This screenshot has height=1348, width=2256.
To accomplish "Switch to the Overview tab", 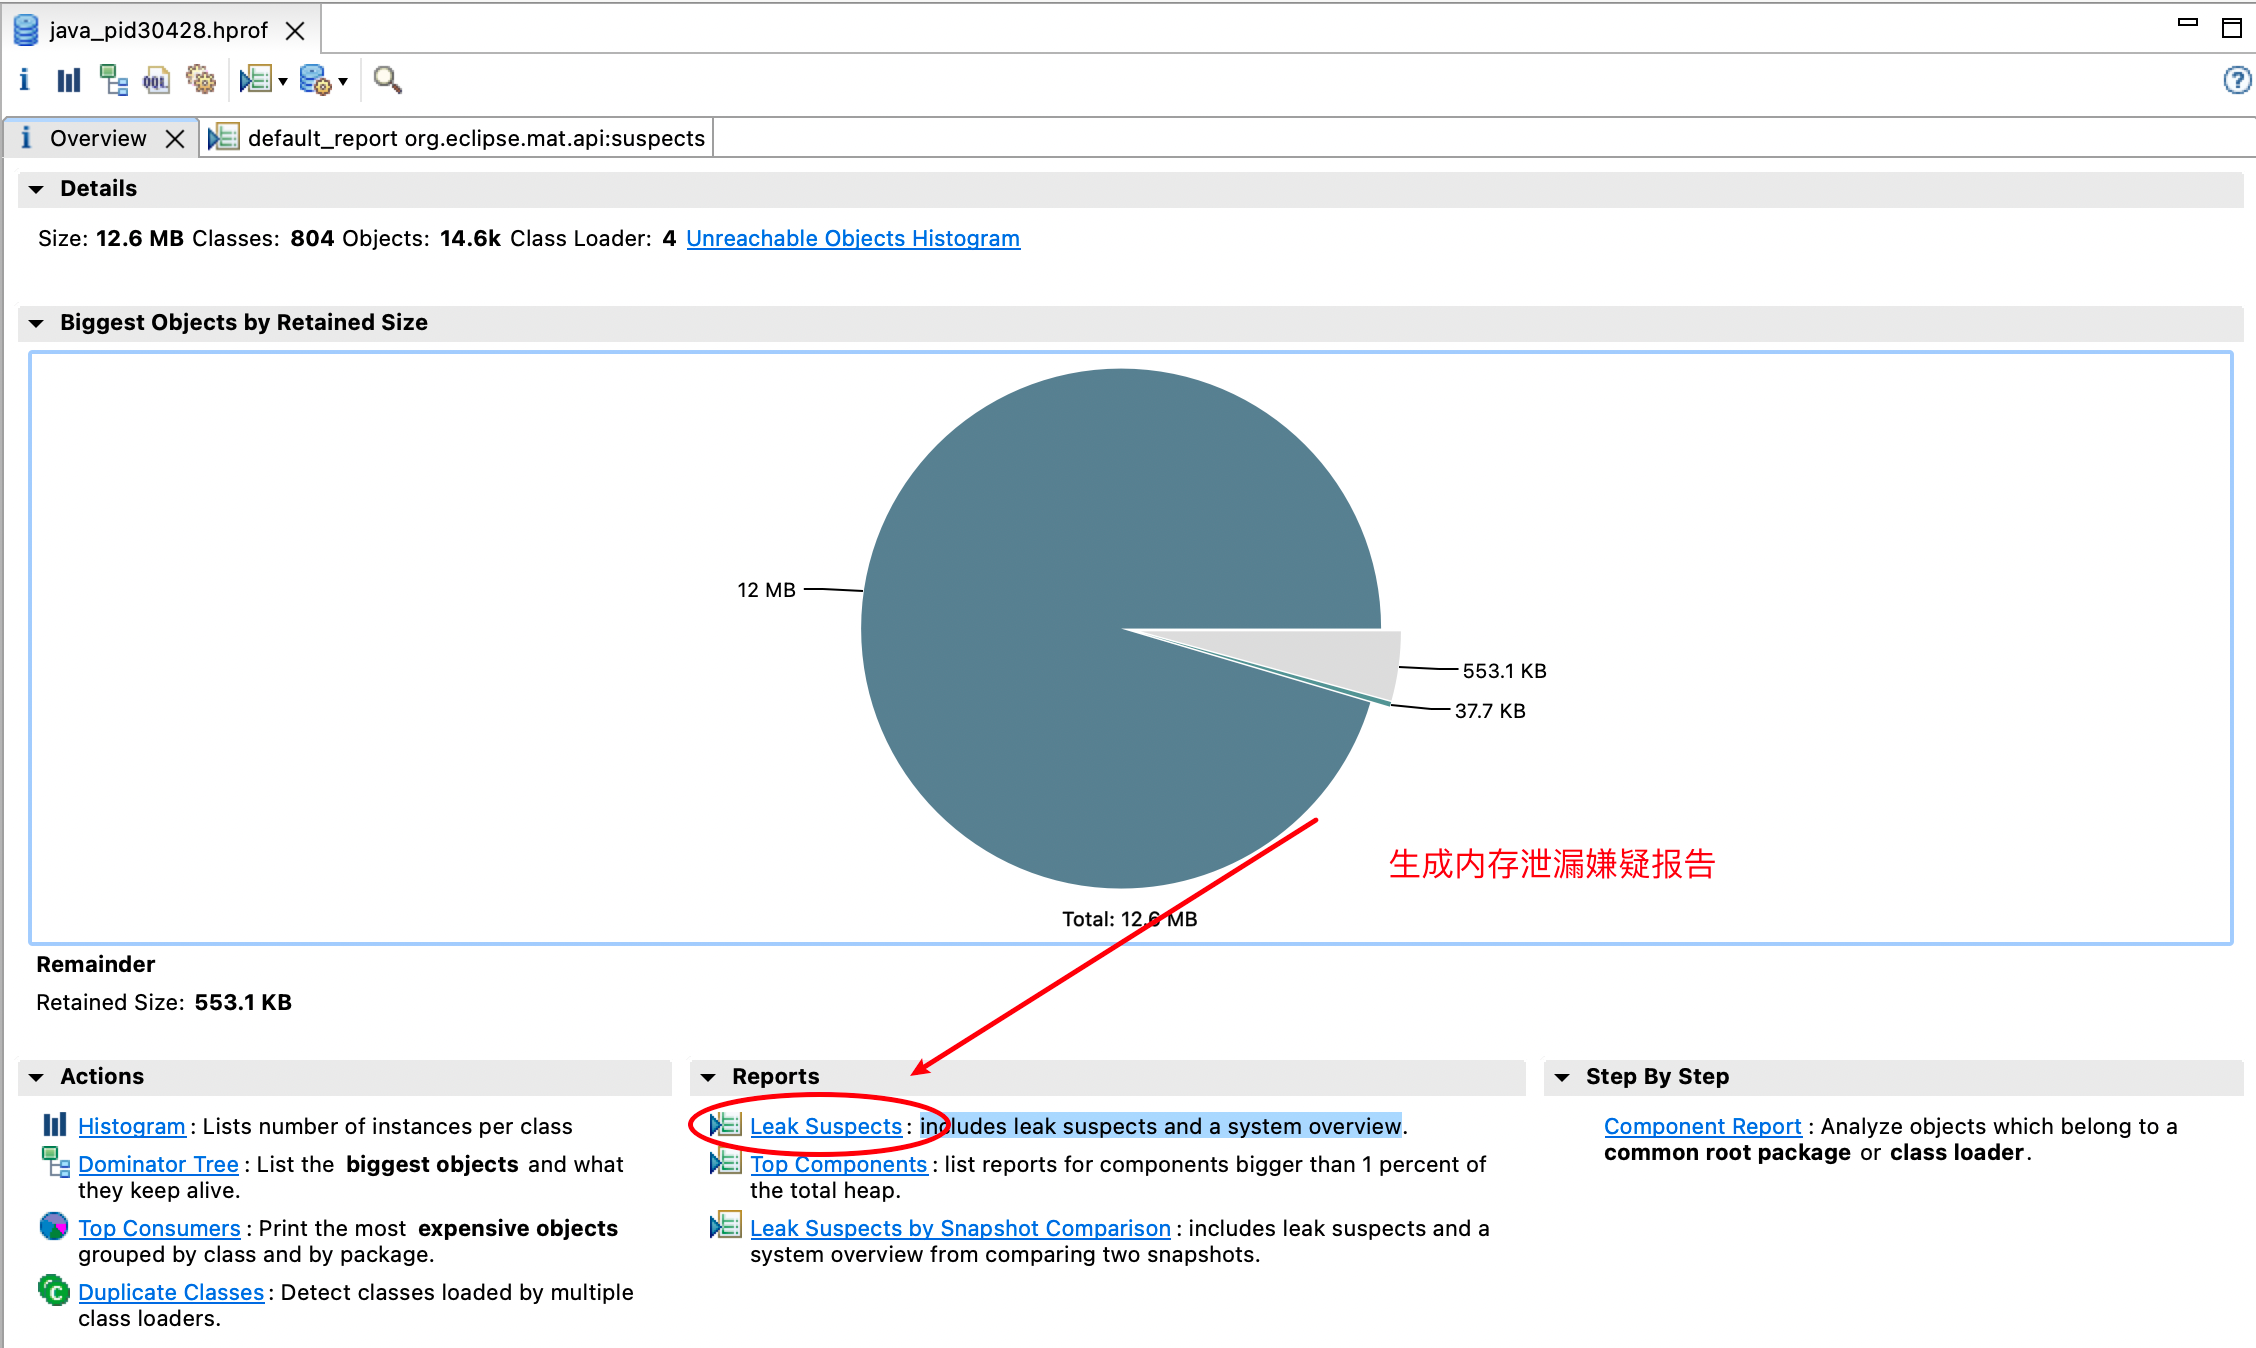I will (98, 138).
